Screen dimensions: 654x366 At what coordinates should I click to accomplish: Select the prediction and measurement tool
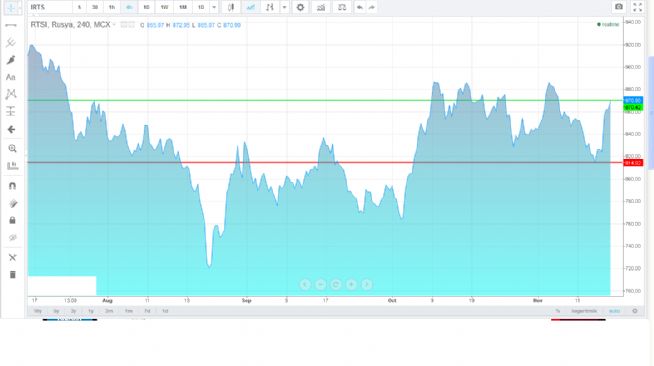(11, 111)
